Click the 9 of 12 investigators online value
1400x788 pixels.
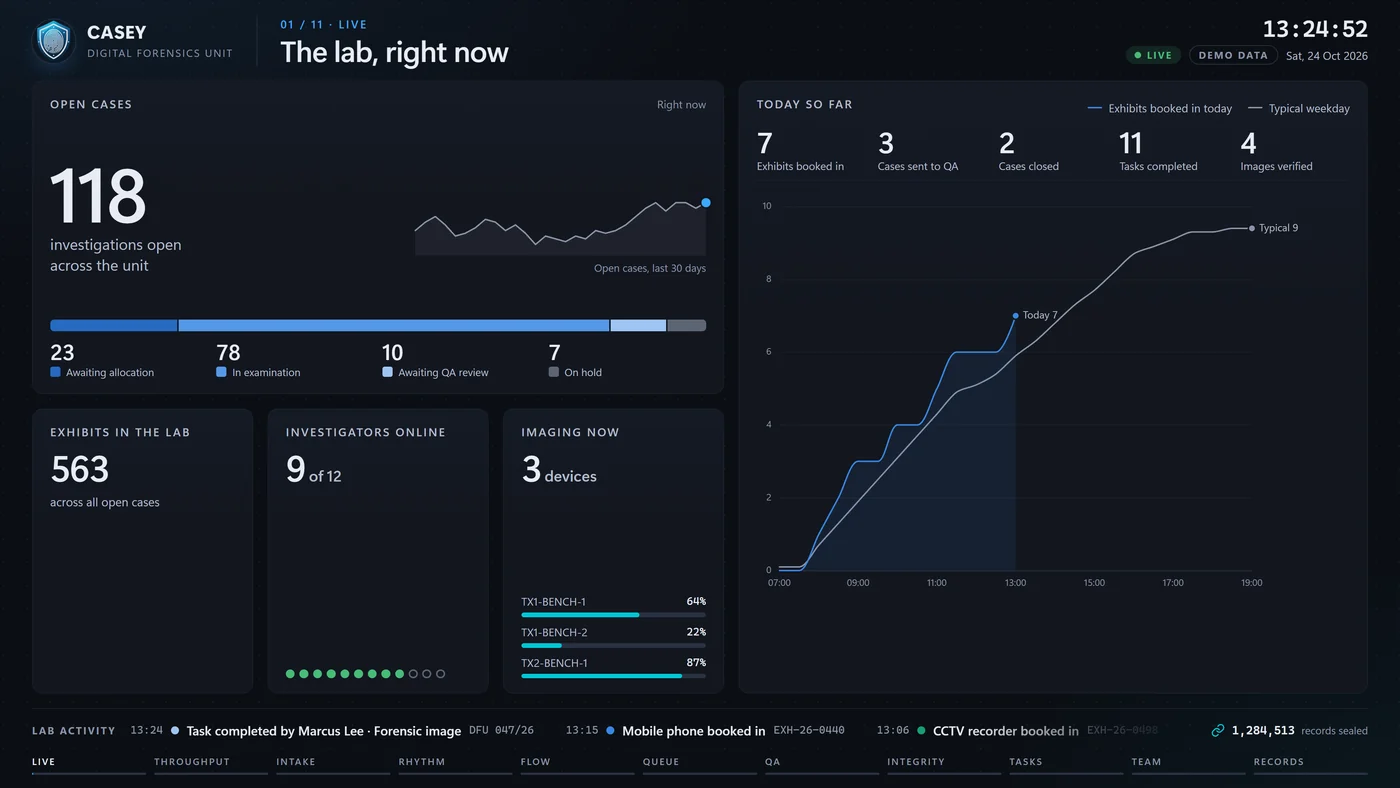pos(314,469)
